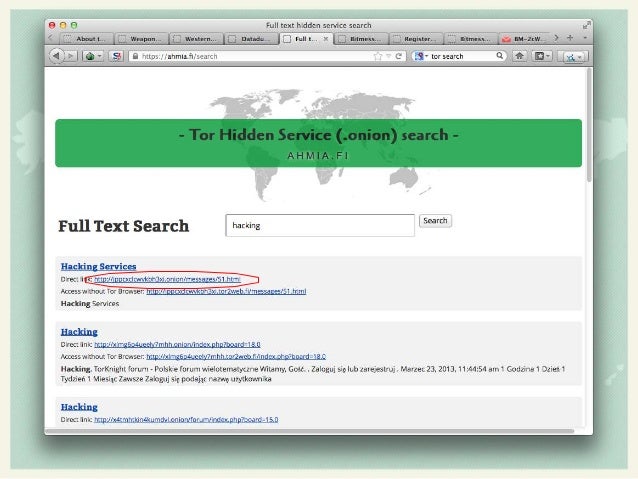Click 'Hacking Services' description text
The width and height of the screenshot is (638, 479).
(x=90, y=304)
